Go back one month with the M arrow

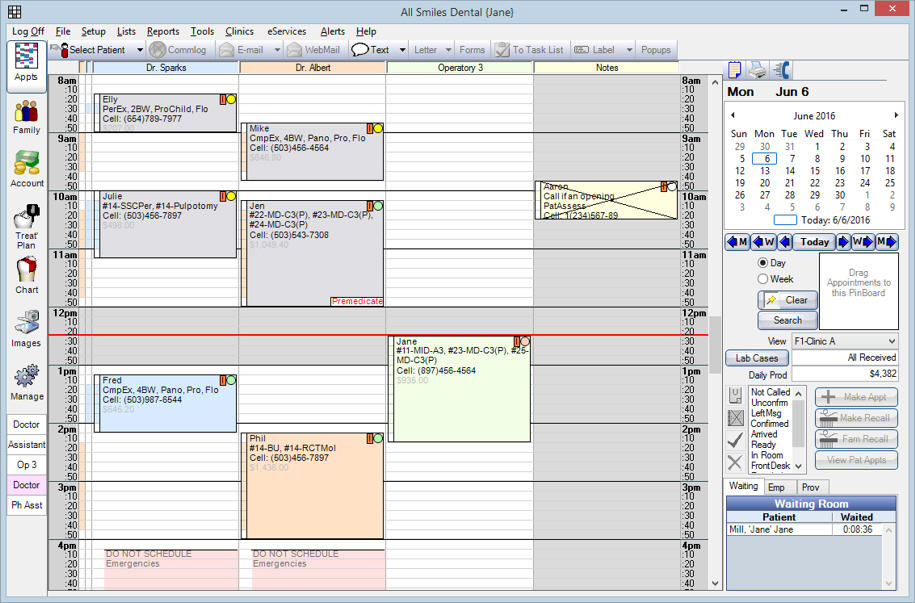pos(738,242)
